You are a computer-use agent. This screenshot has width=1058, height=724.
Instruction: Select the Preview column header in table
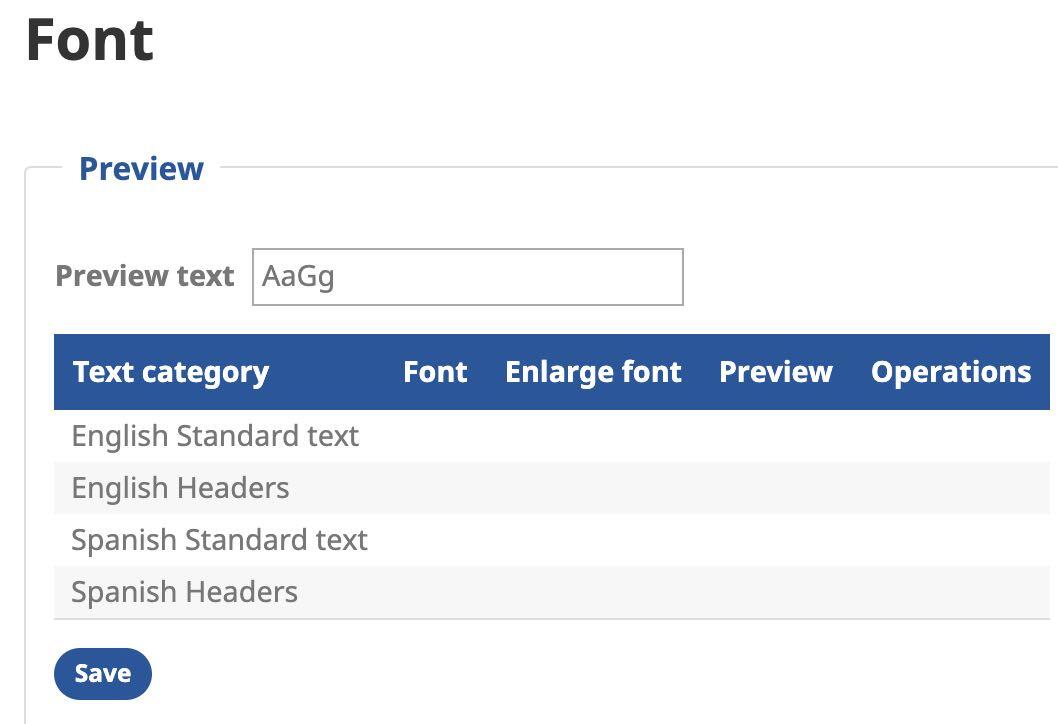coord(775,372)
